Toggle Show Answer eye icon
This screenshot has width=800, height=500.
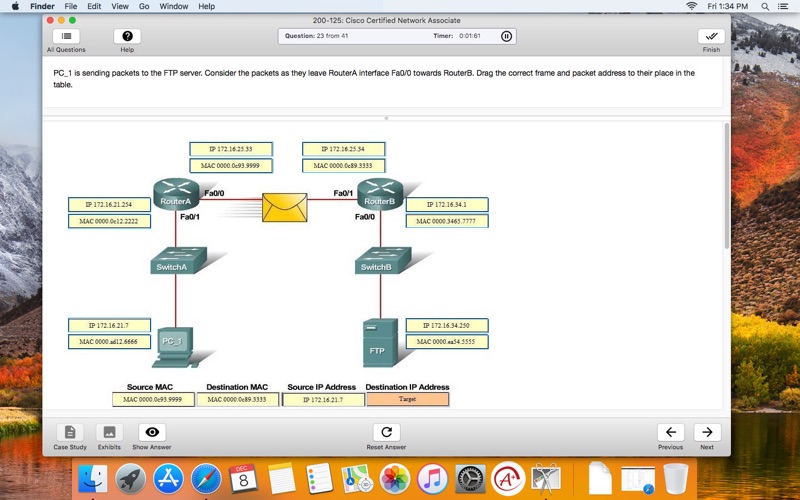point(152,432)
